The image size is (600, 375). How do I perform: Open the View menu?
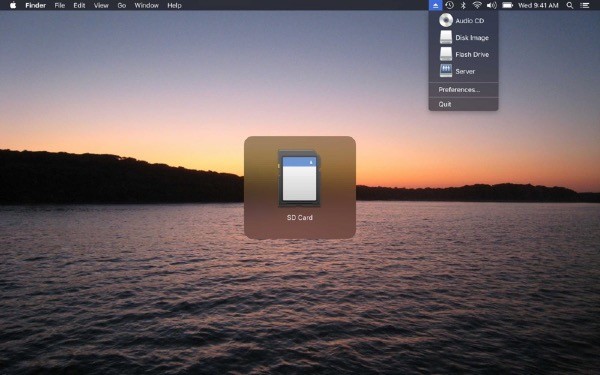point(101,5)
